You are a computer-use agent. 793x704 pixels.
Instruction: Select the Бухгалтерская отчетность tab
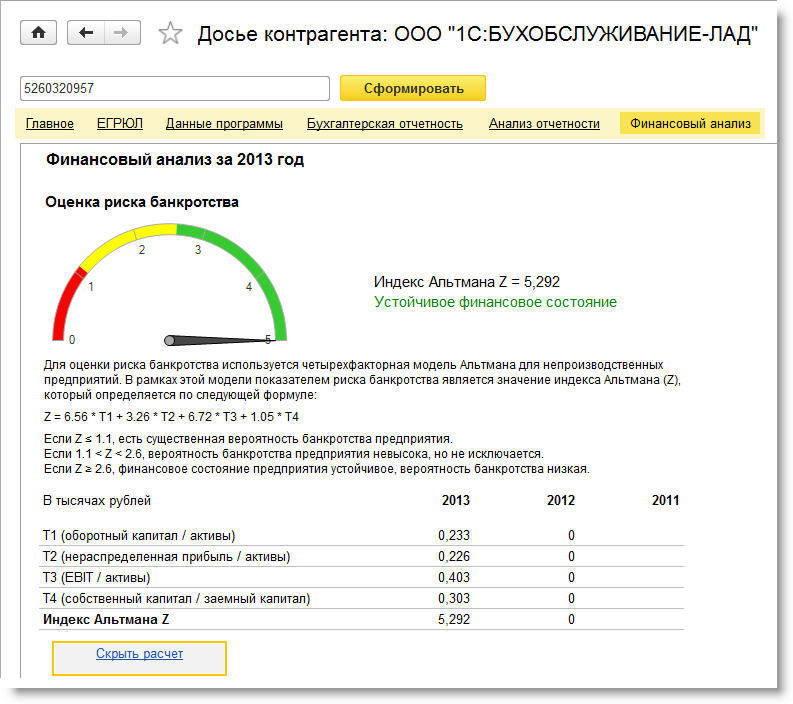pos(385,124)
